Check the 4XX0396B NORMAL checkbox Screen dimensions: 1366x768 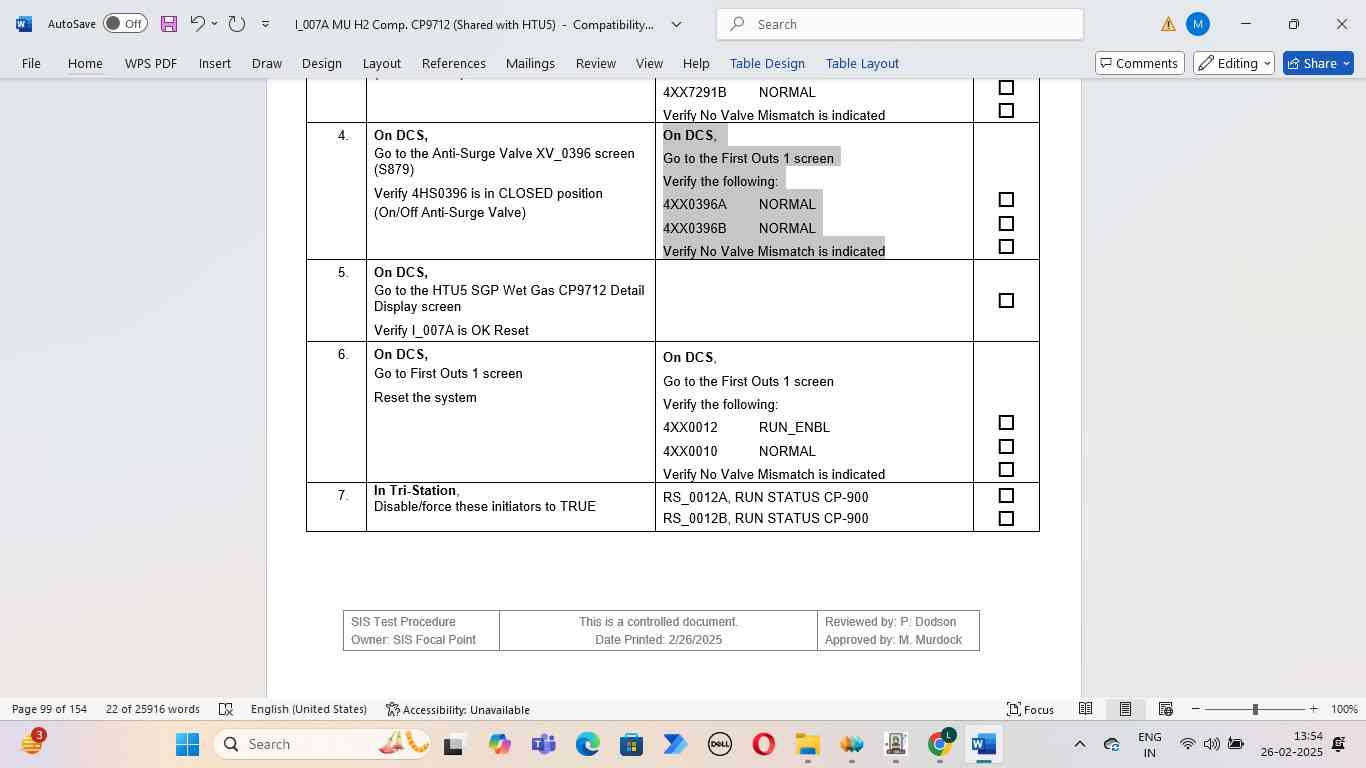(1006, 224)
